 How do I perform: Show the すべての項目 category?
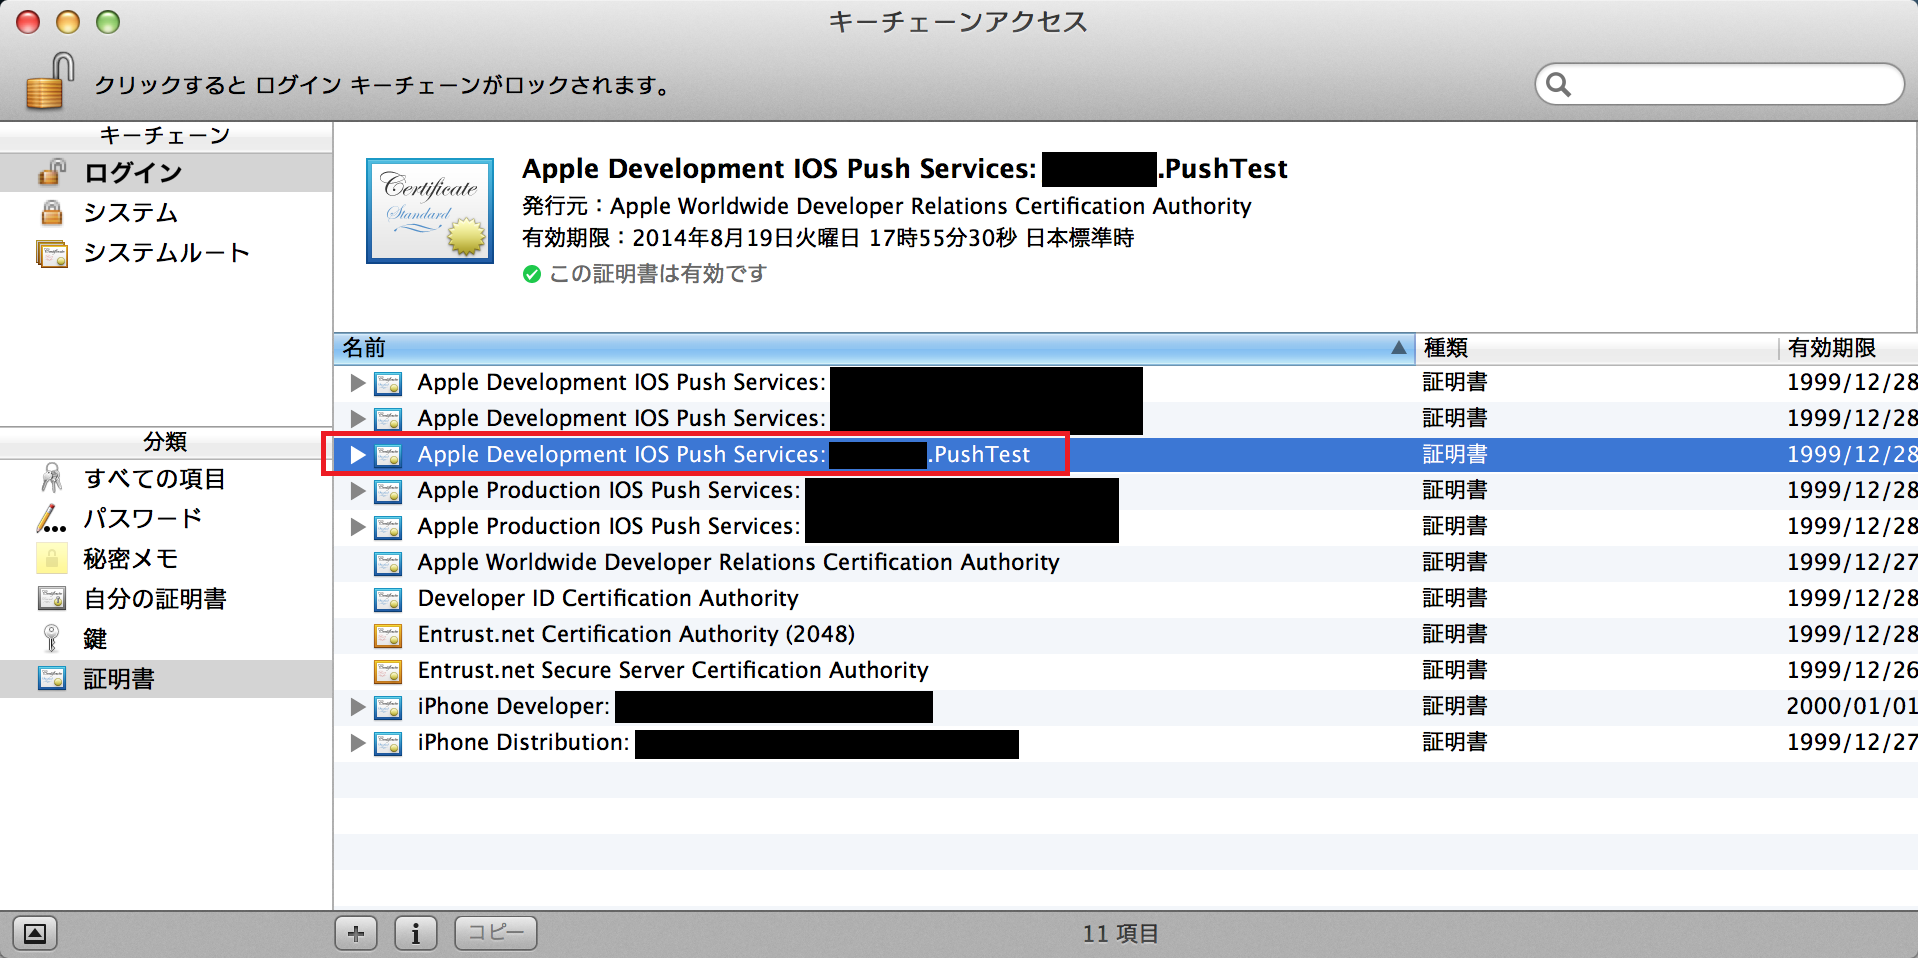pos(166,478)
